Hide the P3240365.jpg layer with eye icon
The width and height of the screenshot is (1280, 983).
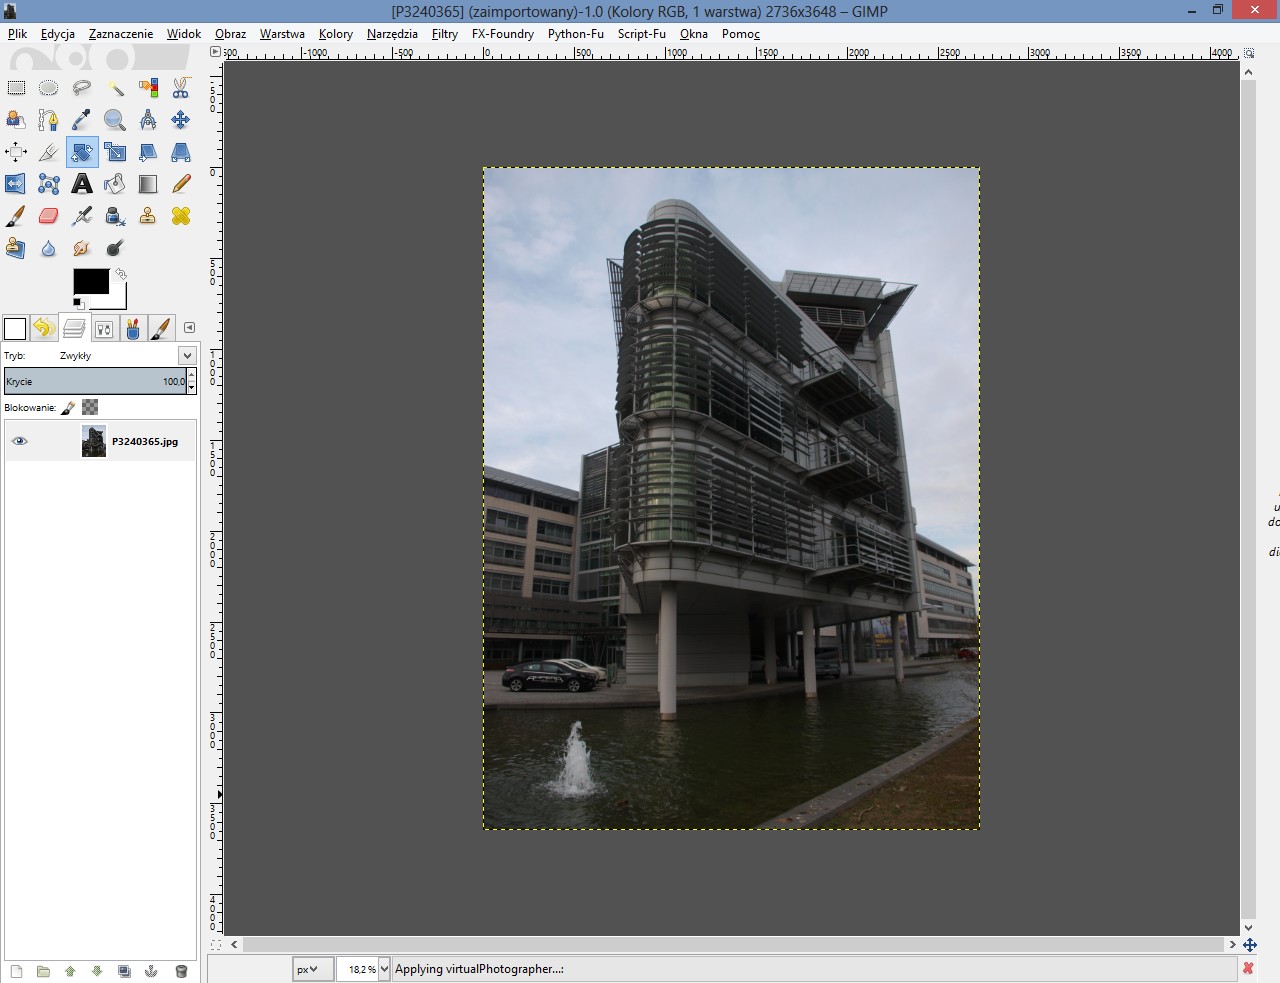(x=19, y=441)
